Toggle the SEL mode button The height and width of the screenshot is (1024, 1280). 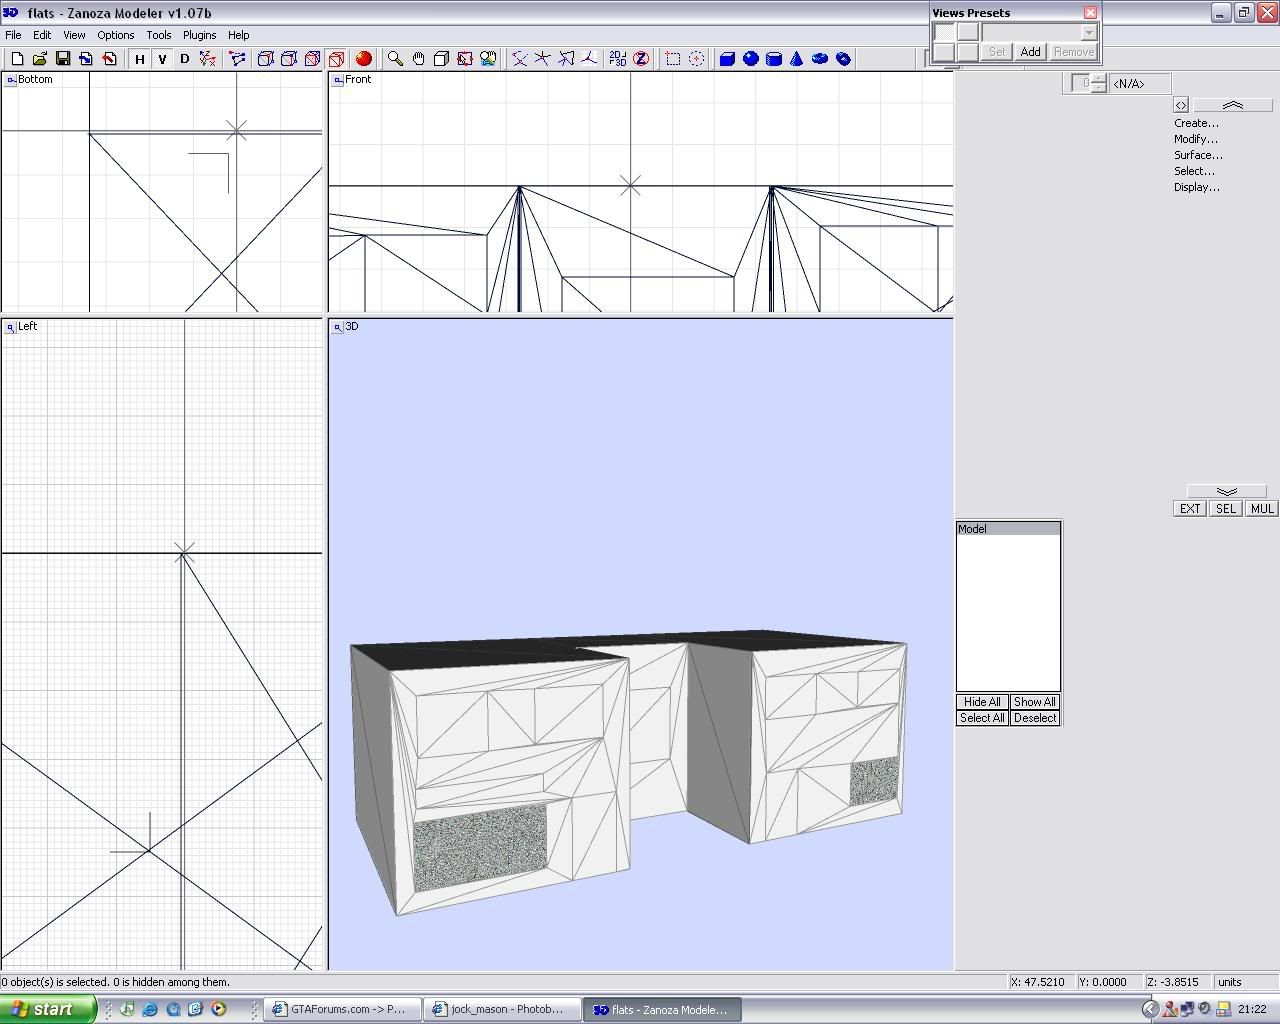(x=1225, y=509)
